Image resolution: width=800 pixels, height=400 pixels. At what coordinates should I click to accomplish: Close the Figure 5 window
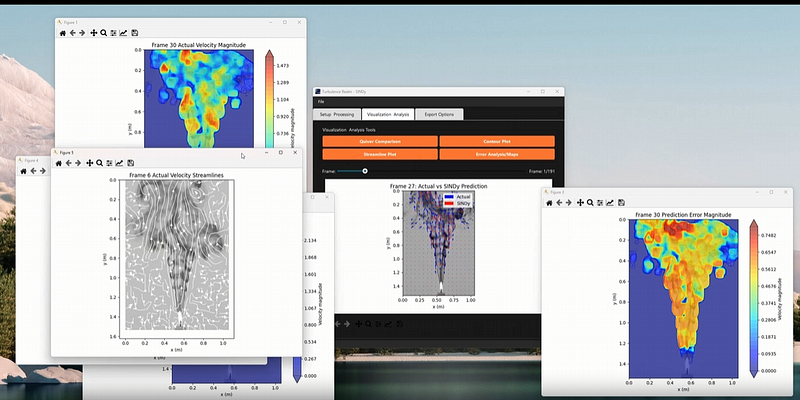click(295, 153)
